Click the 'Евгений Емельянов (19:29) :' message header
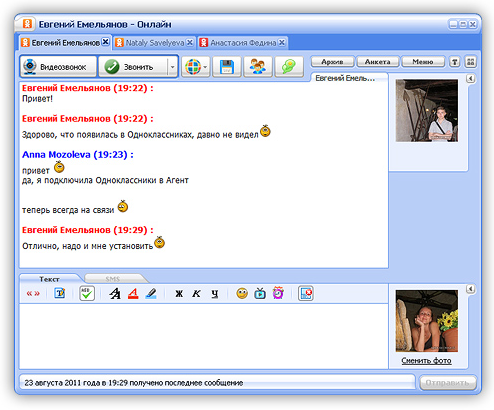The width and height of the screenshot is (494, 410). click(x=88, y=230)
